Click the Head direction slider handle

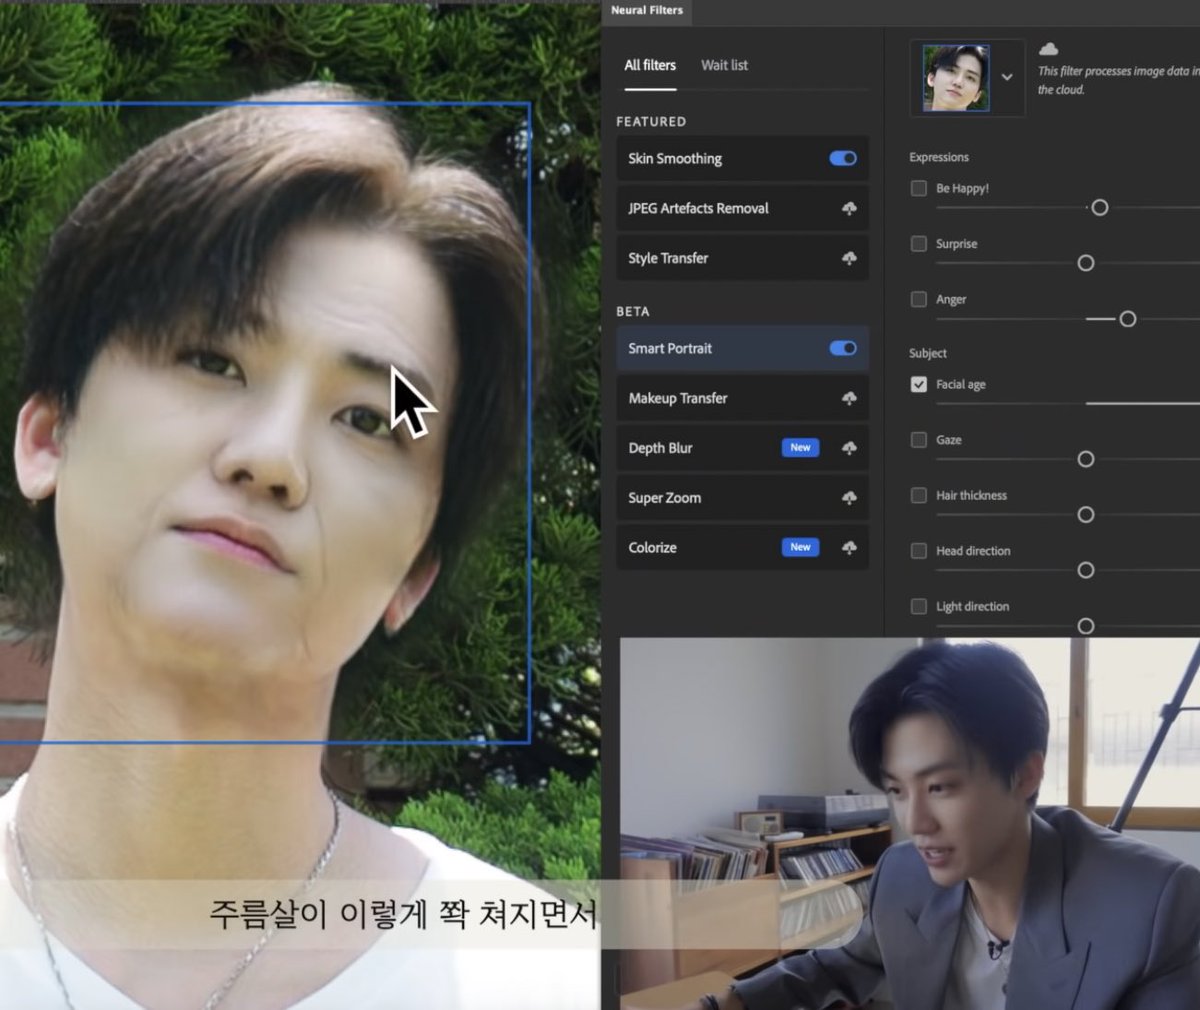tap(1086, 570)
